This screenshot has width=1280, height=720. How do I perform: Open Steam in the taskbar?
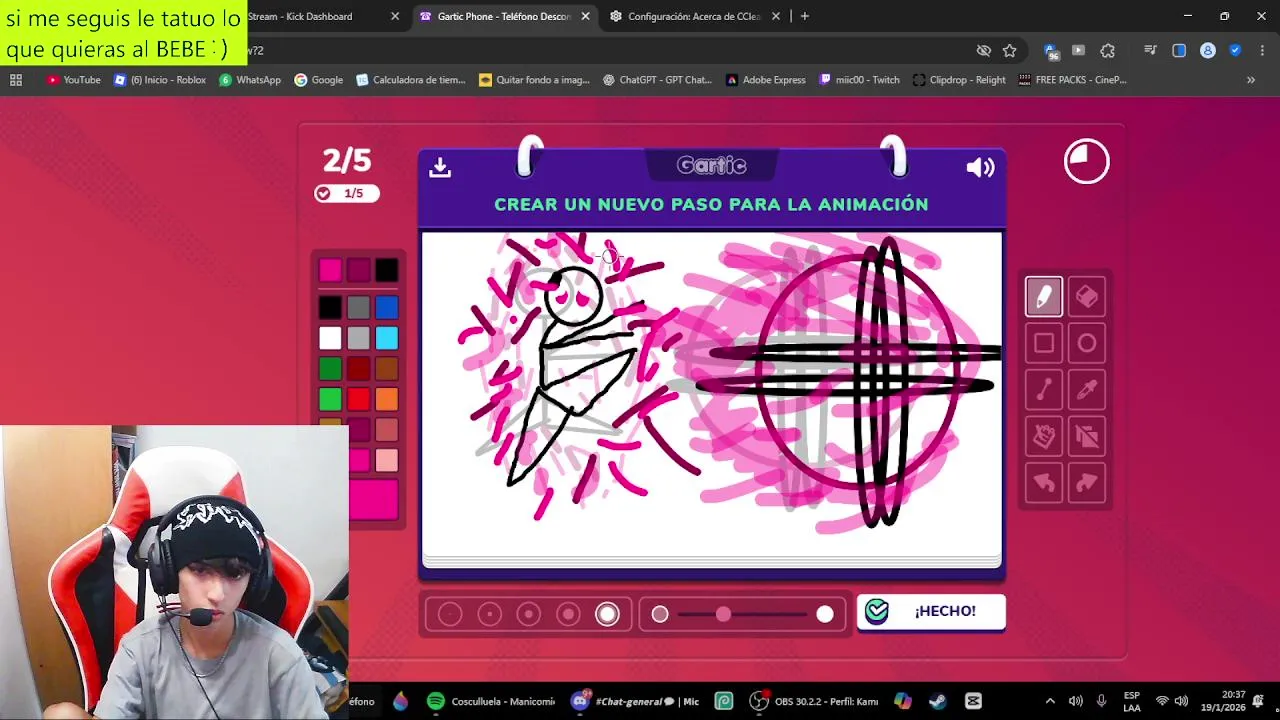[x=937, y=701]
